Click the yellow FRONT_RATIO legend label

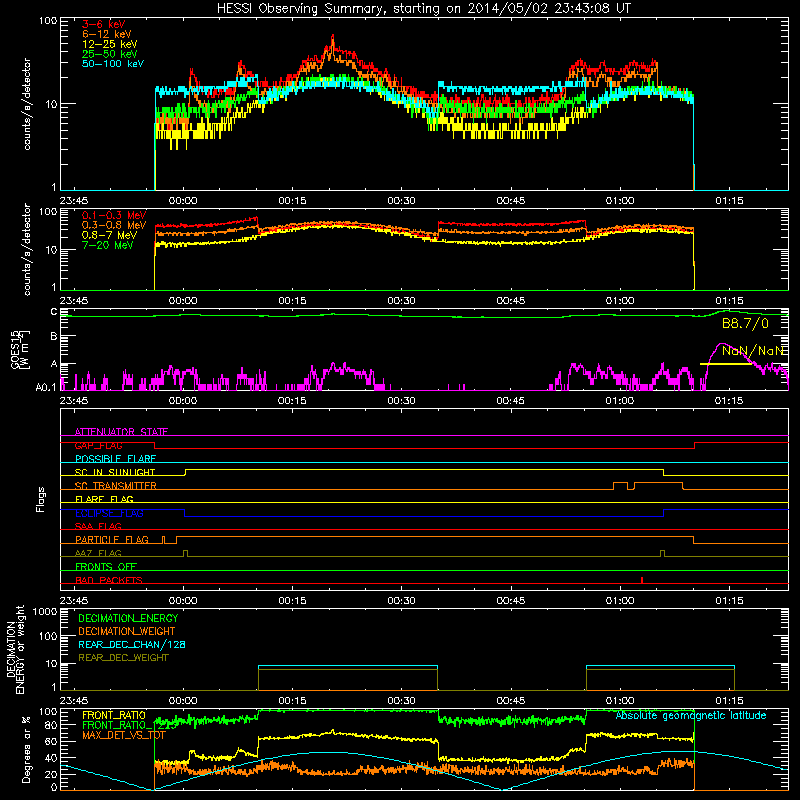coord(114,715)
